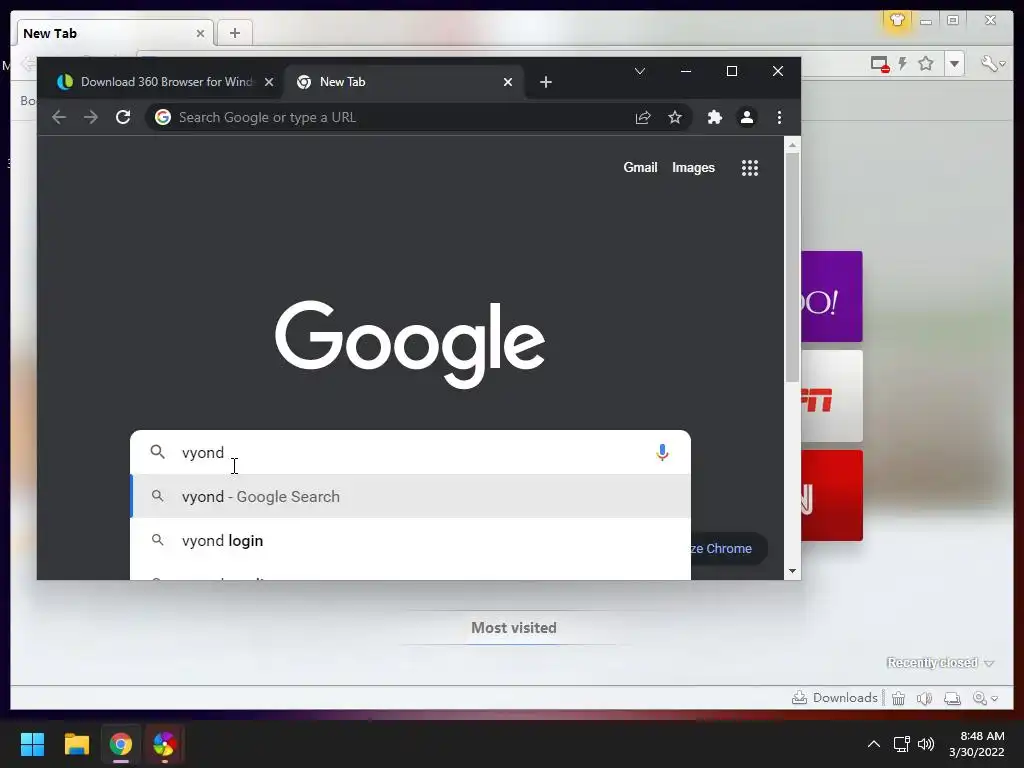The height and width of the screenshot is (768, 1024).
Task: Open File Explorer from the taskbar
Action: 76,743
